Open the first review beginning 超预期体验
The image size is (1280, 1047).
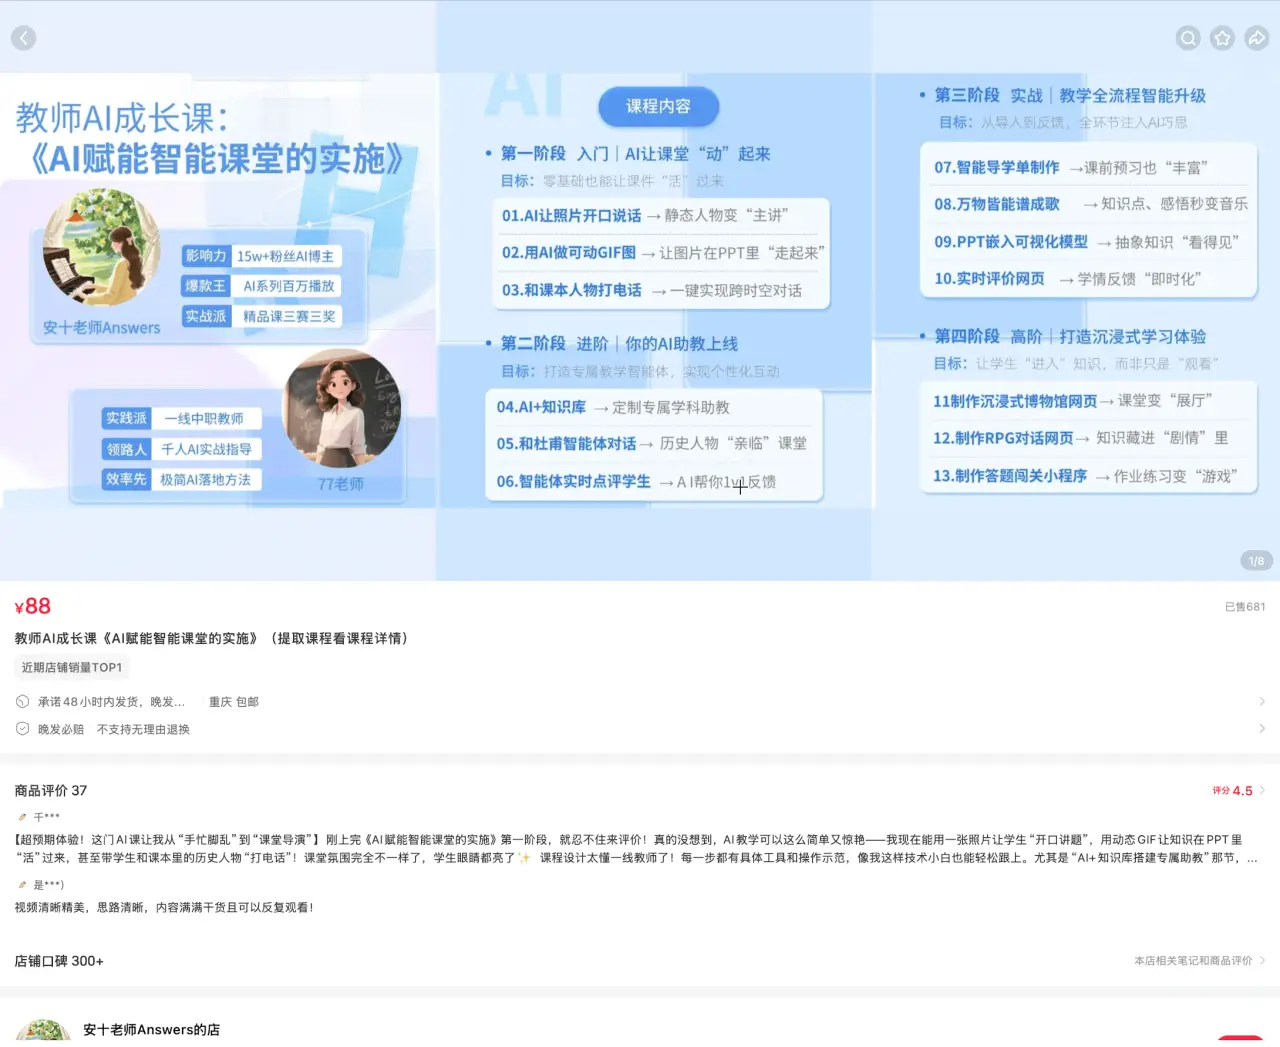[636, 849]
